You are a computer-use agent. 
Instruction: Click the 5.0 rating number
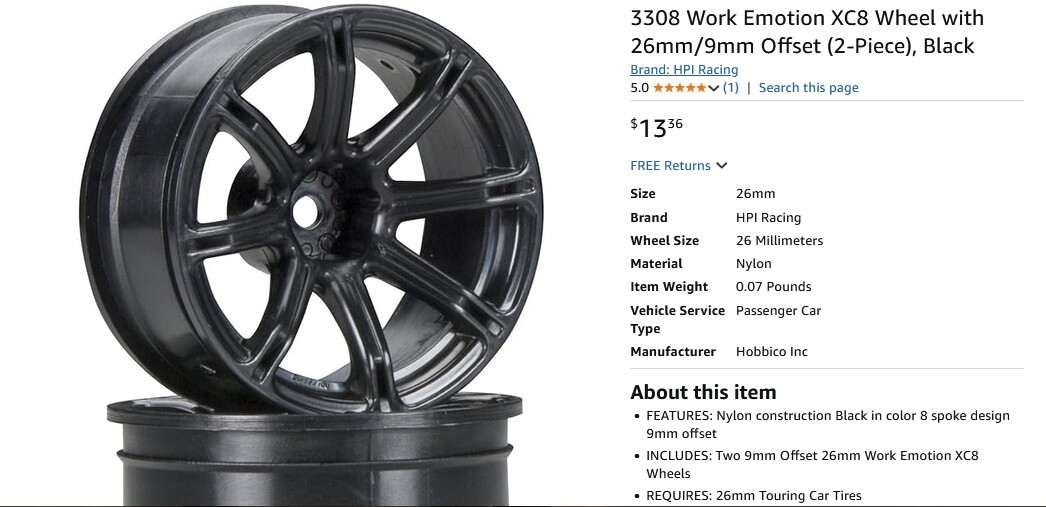pyautogui.click(x=639, y=87)
